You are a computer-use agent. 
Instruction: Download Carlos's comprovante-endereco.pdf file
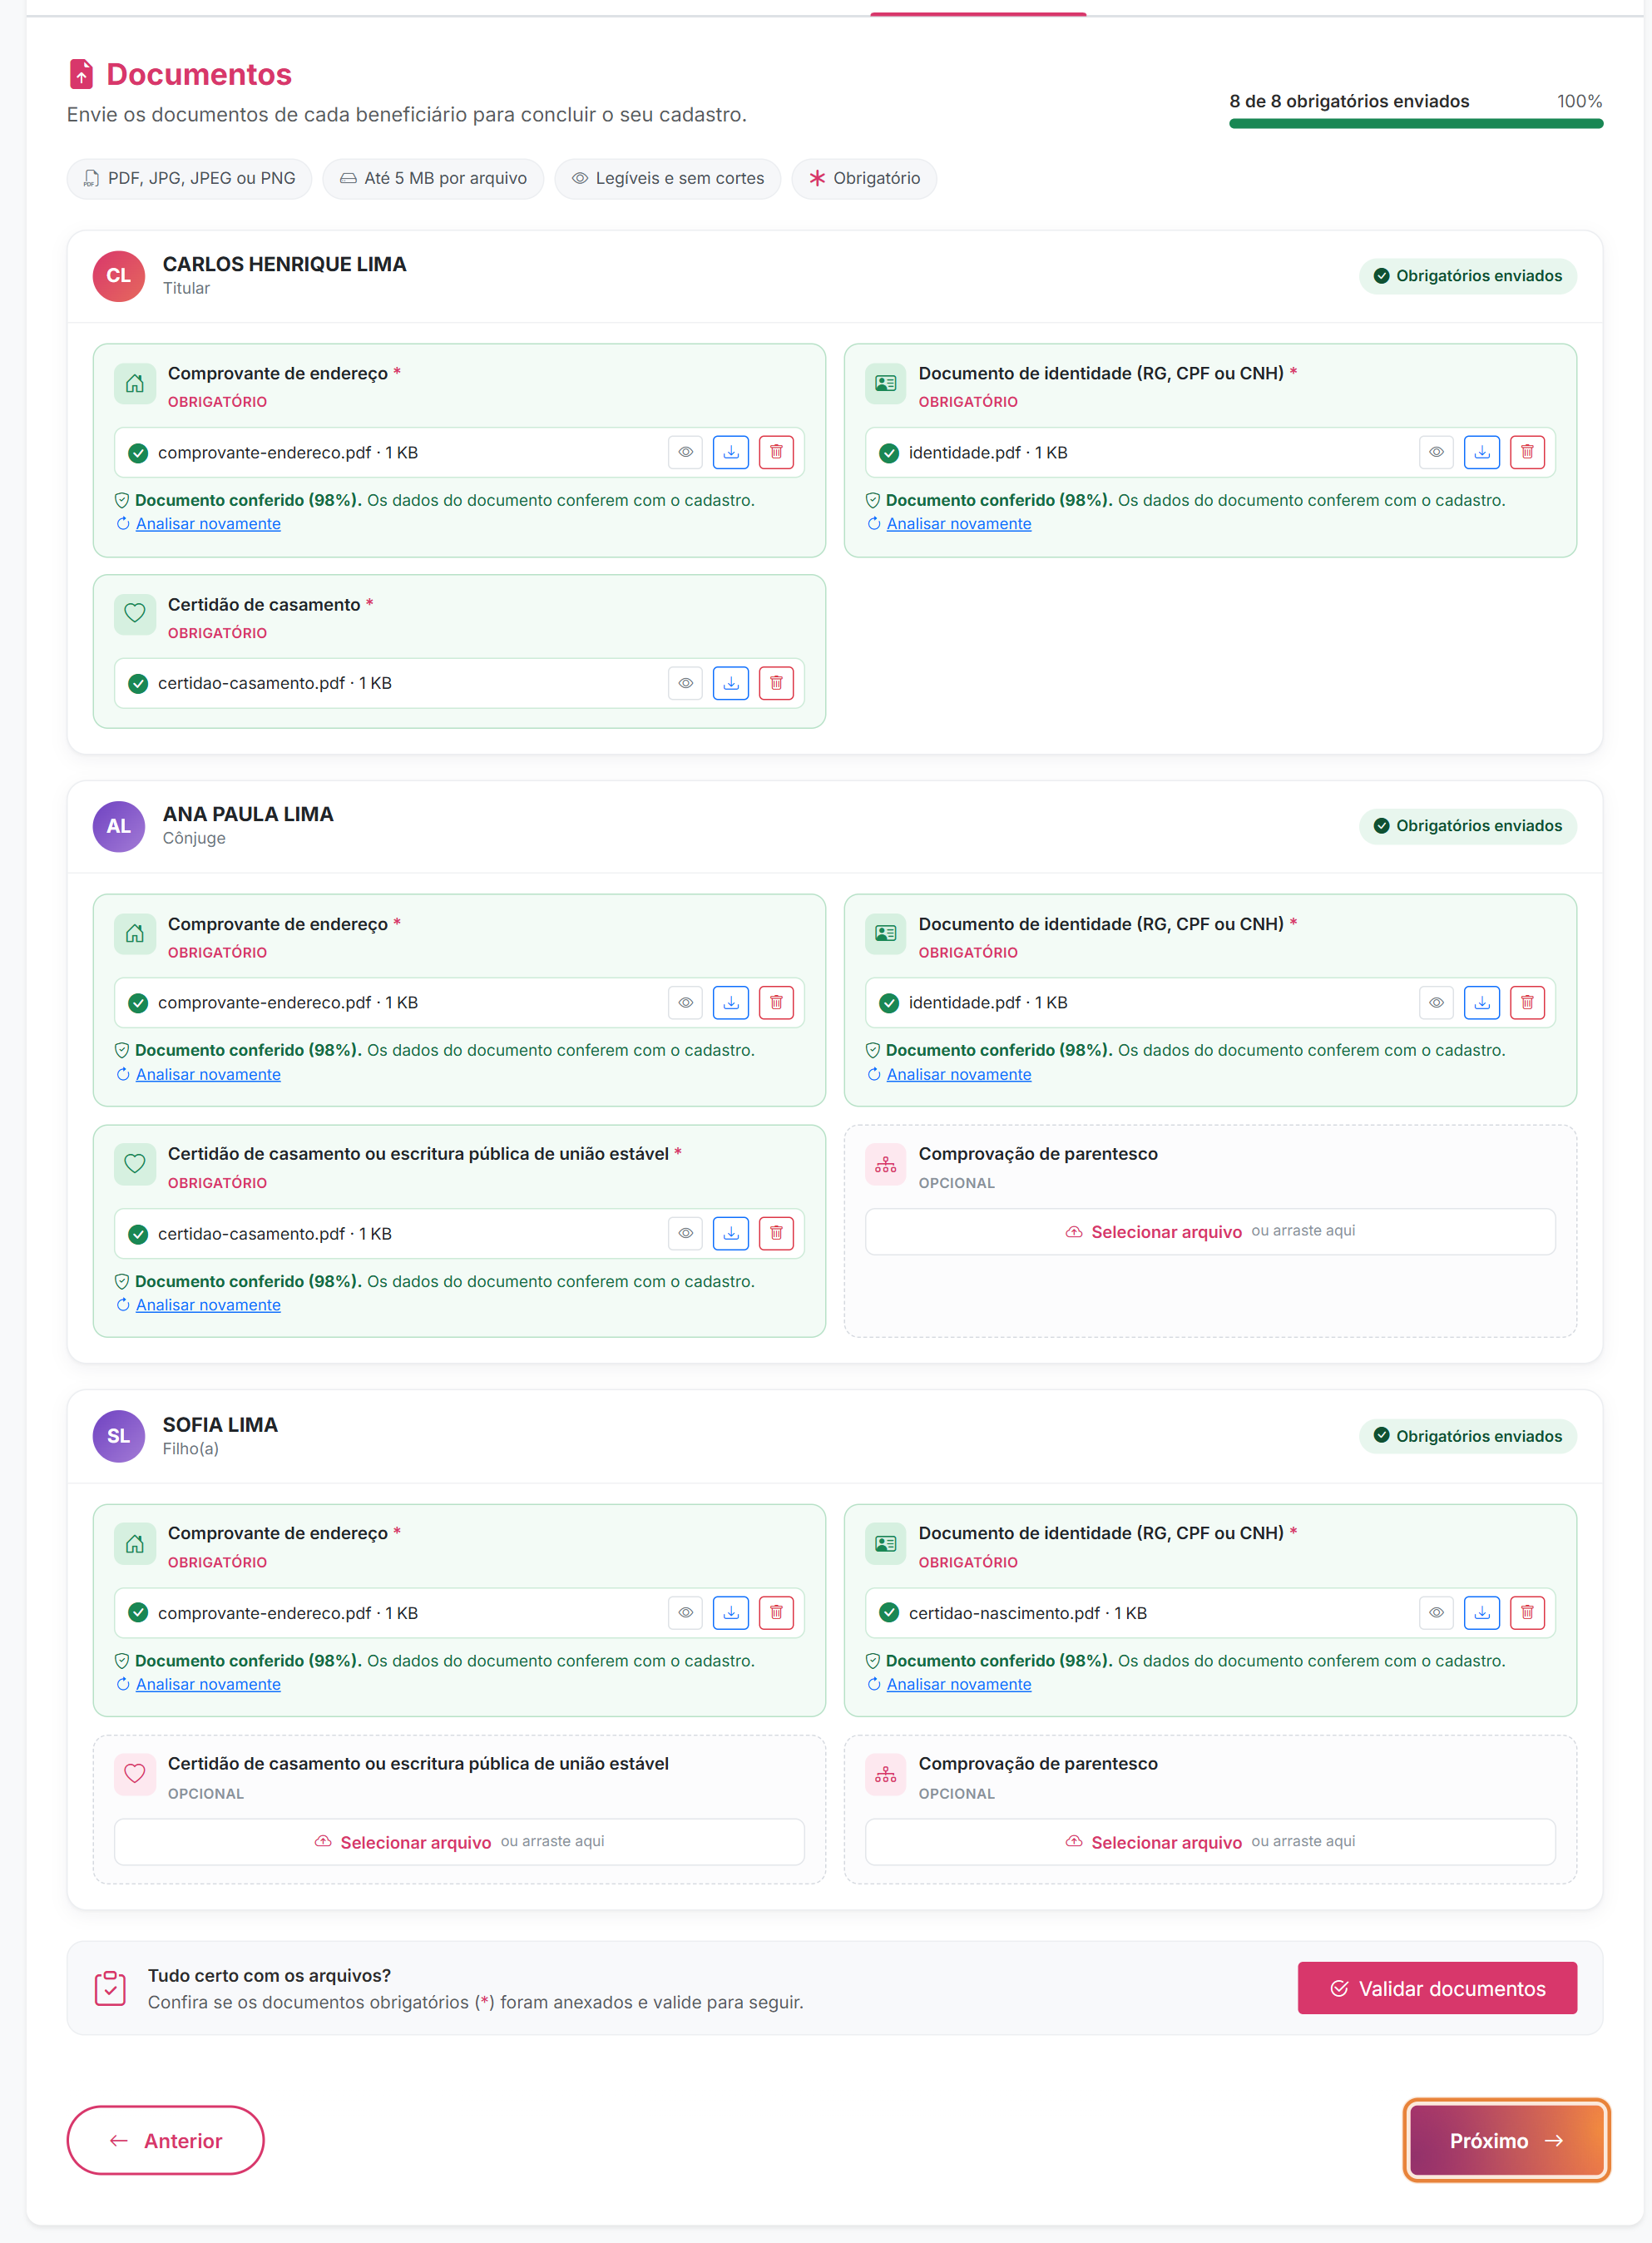731,452
